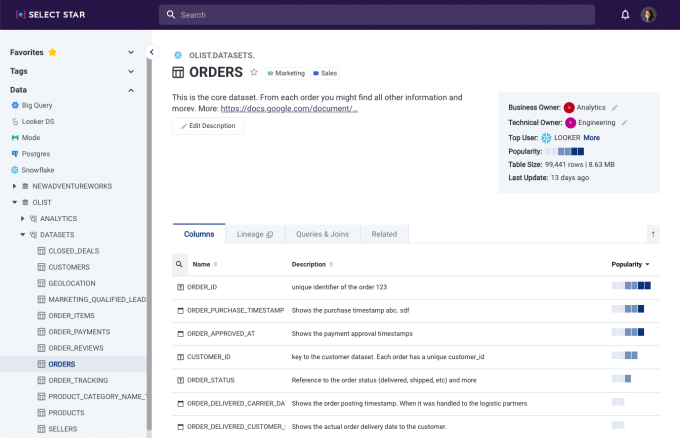
Task: Click the Edit Description button
Action: [207, 126]
